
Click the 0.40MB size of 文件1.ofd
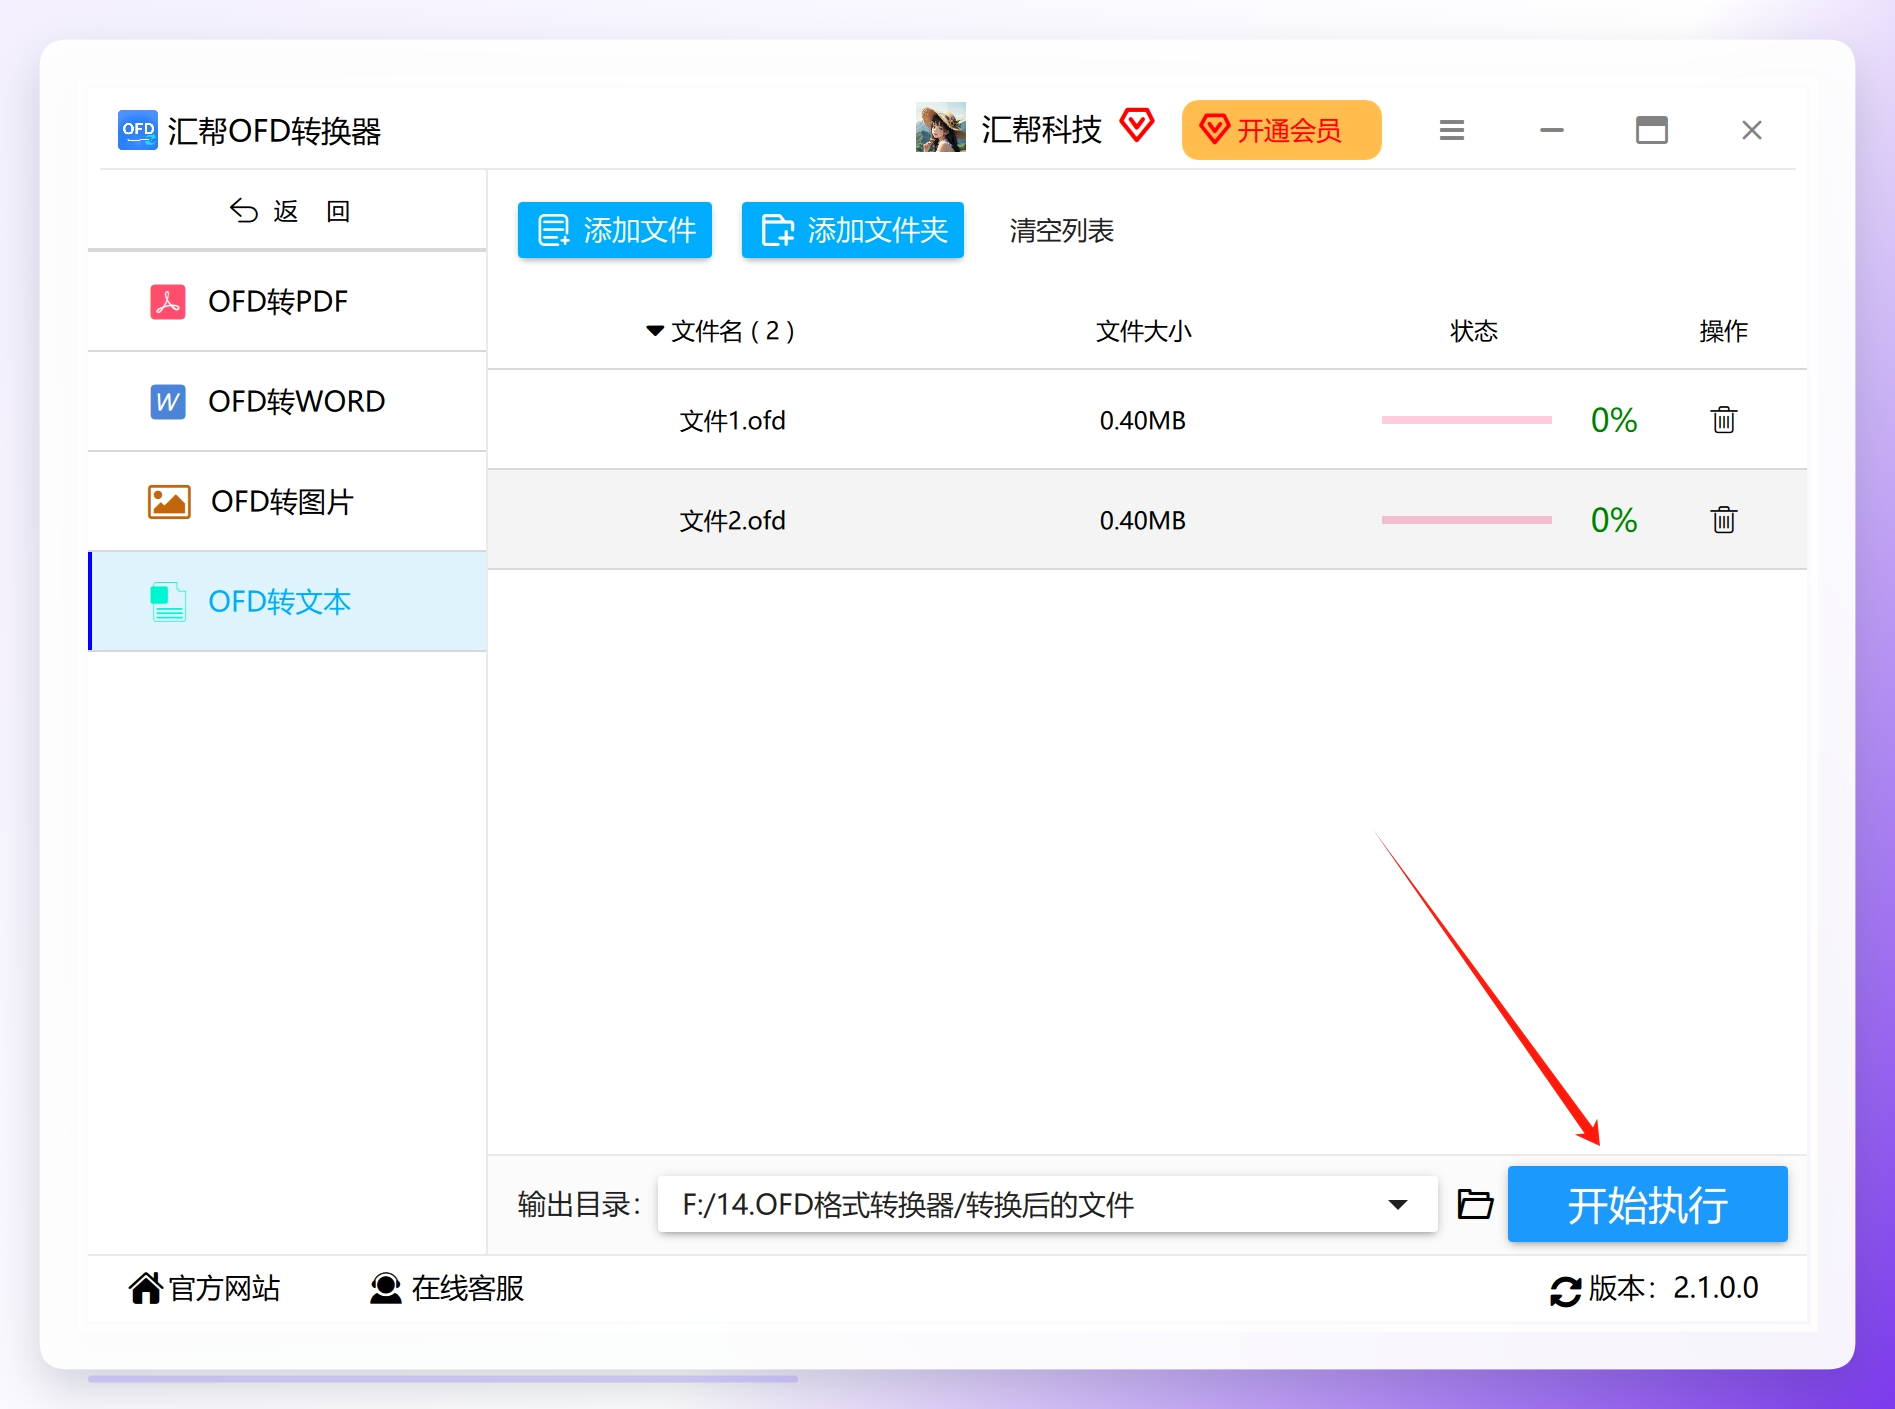(1143, 421)
